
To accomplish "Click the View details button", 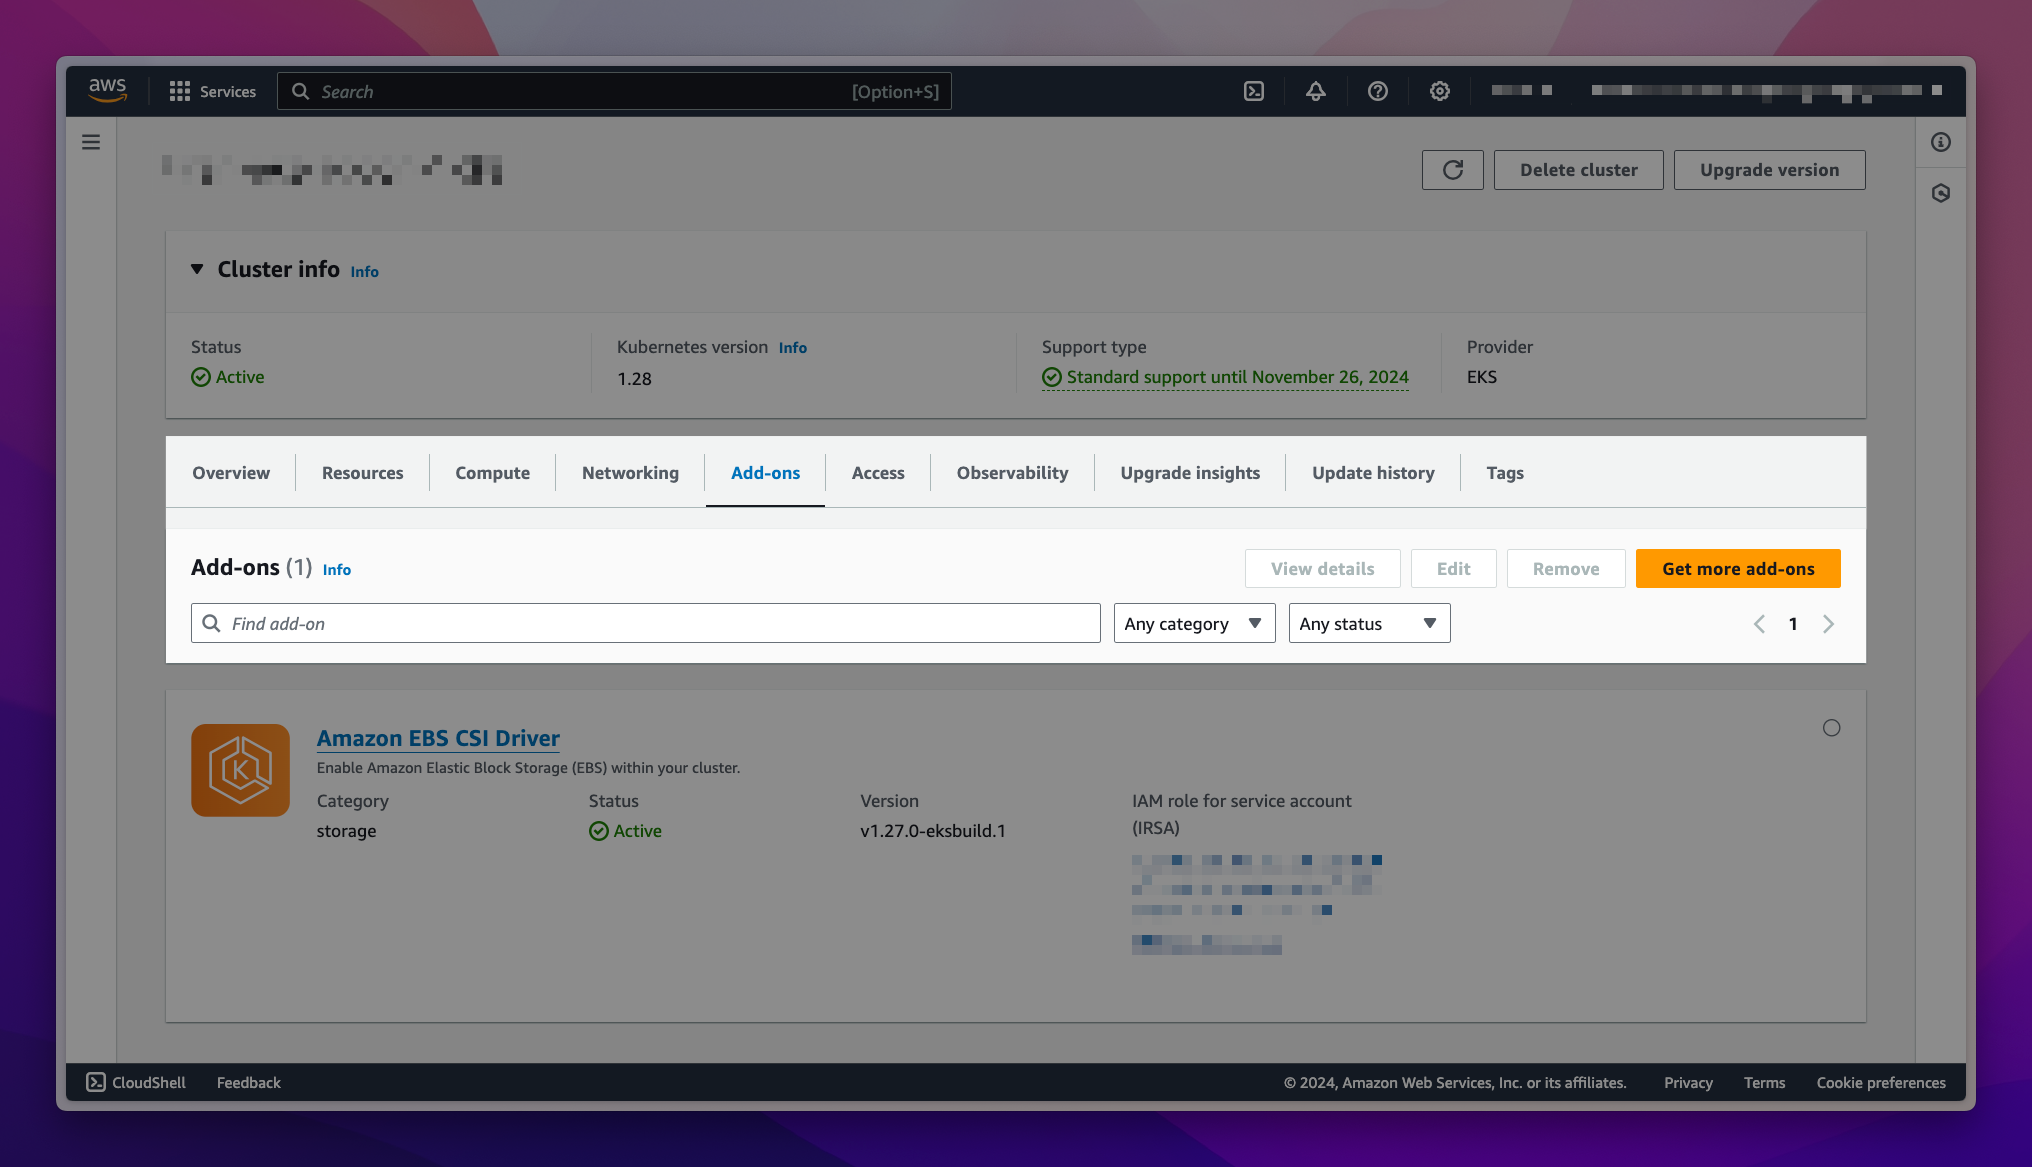I will coord(1322,568).
